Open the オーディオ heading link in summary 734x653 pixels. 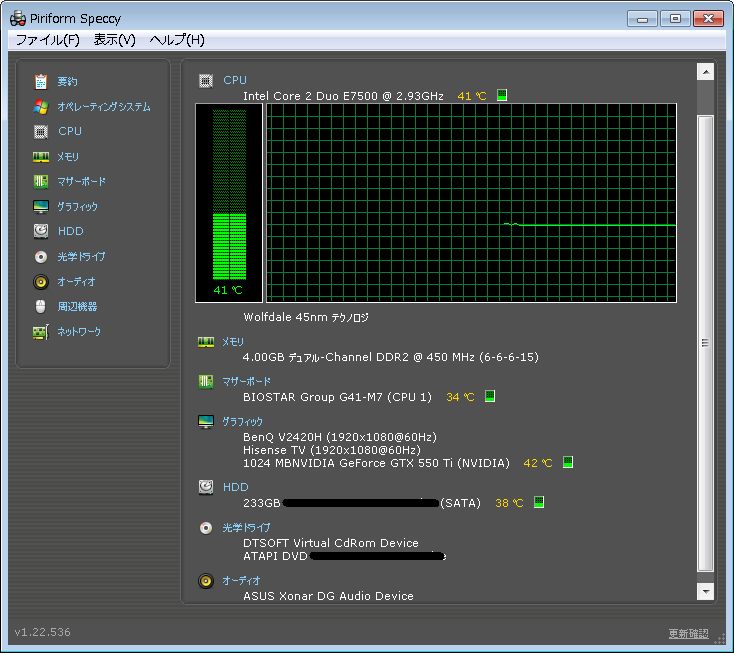(241, 581)
